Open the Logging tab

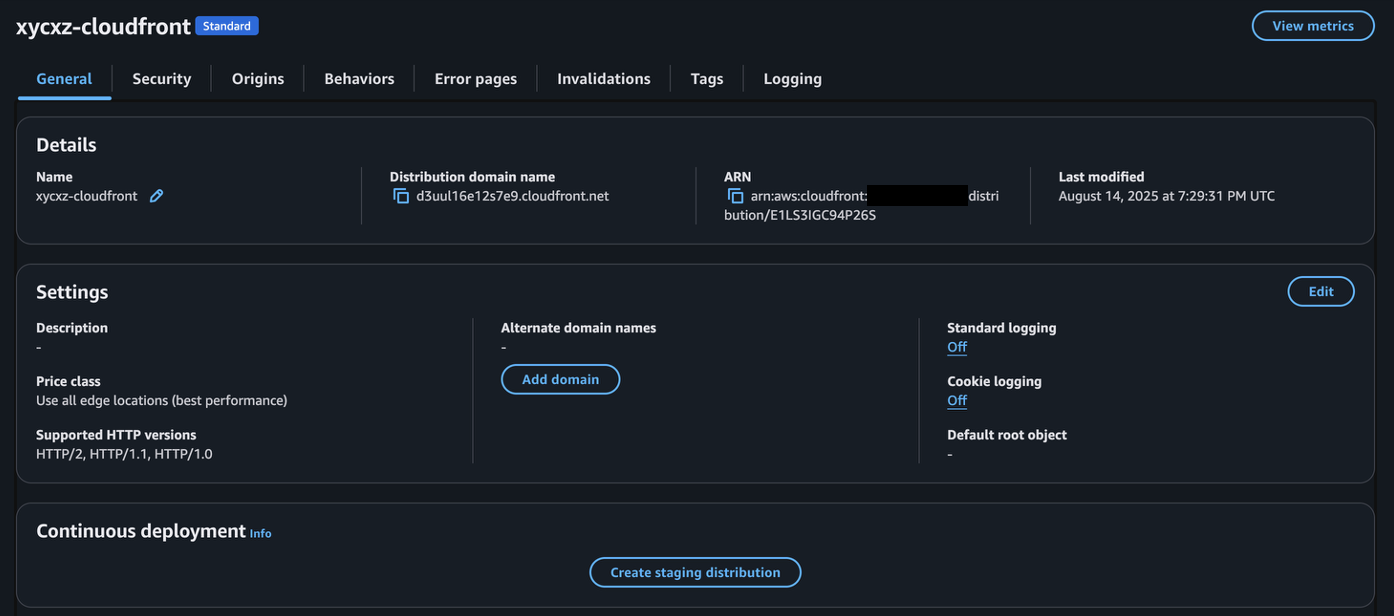tap(792, 79)
